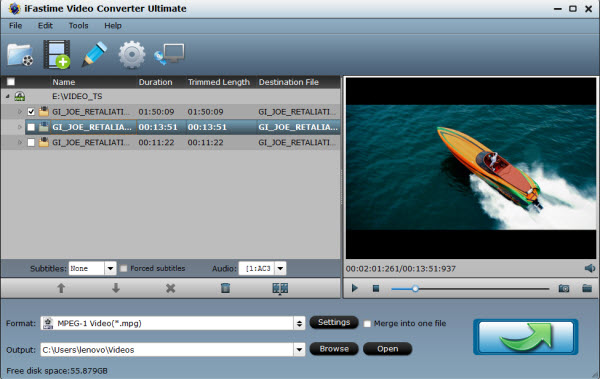Enable Merge into one file
This screenshot has width=600, height=379.
(367, 323)
